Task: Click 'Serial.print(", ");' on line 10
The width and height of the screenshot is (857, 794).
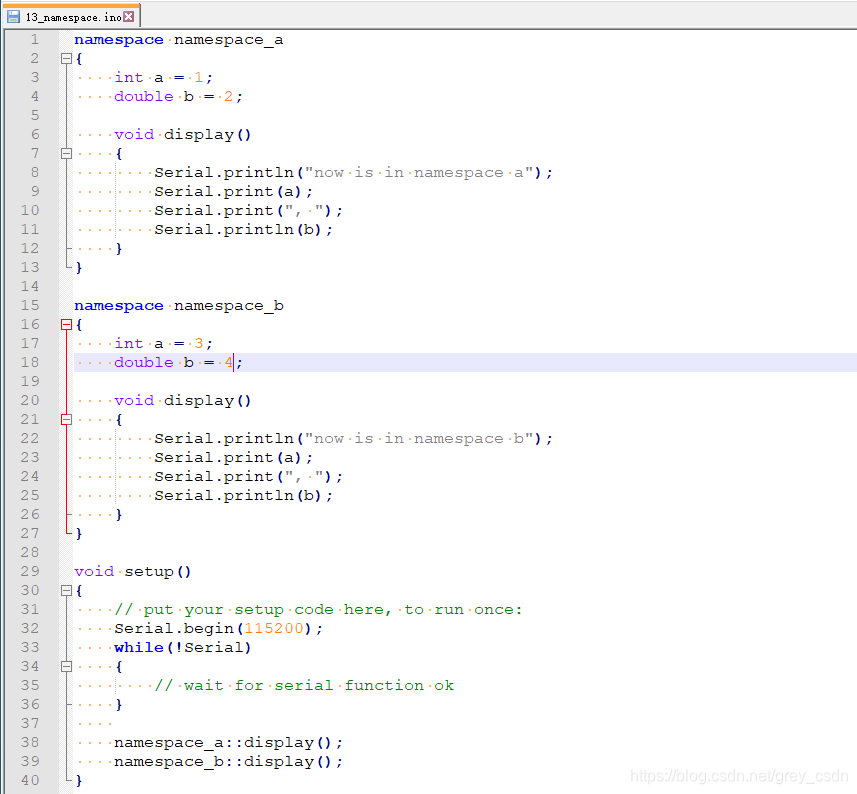Action: (x=248, y=211)
